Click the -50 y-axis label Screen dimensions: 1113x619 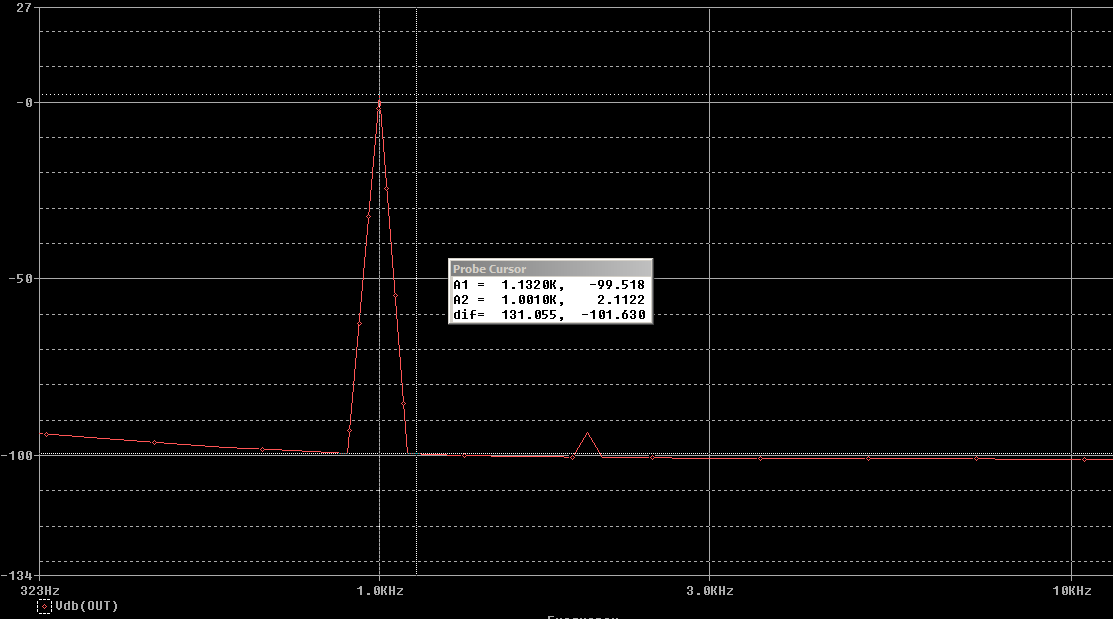pos(21,278)
